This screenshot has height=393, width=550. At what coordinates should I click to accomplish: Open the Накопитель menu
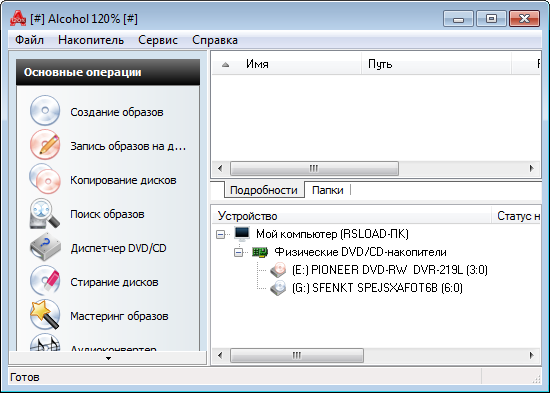(91, 40)
